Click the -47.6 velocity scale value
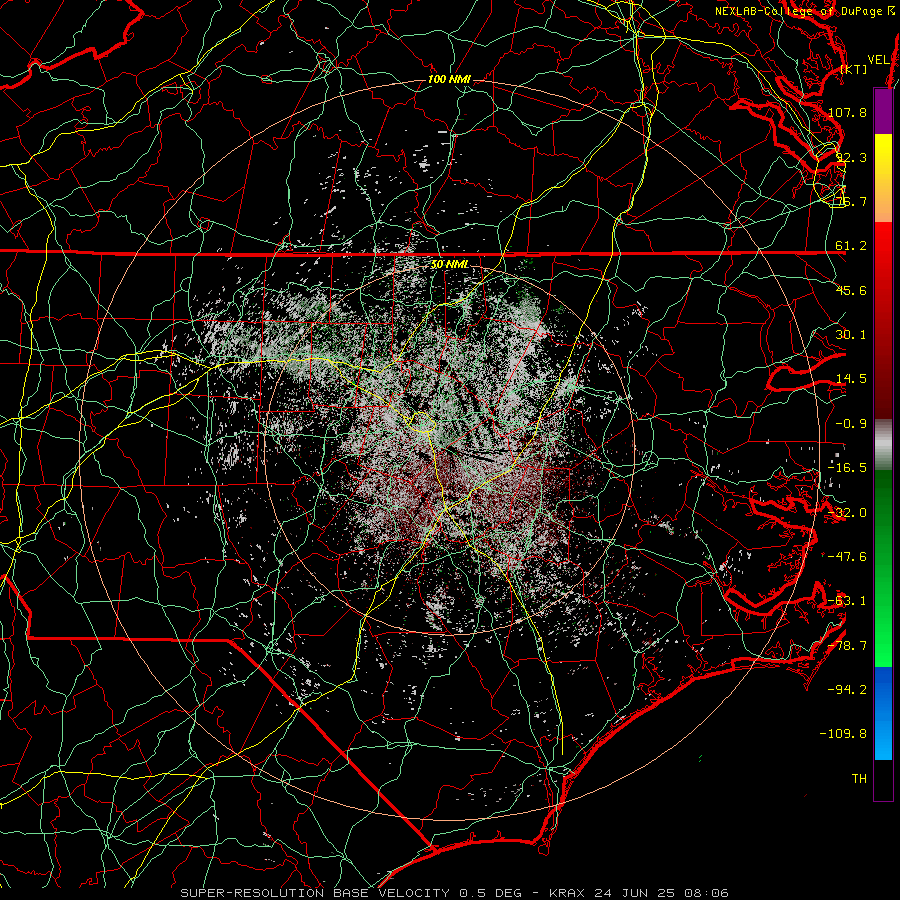Screen dimensions: 900x900 [847, 557]
